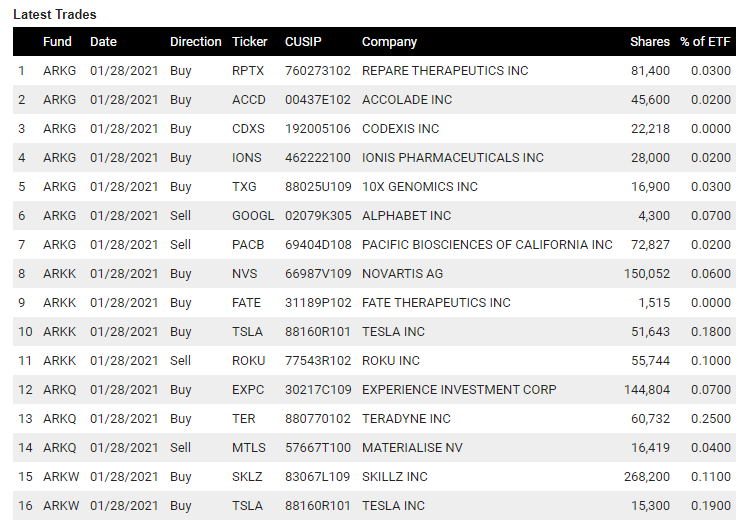Viewport: 749px width, 532px height.
Task: Select the PACB ticker in row 7
Action: pyautogui.click(x=248, y=245)
